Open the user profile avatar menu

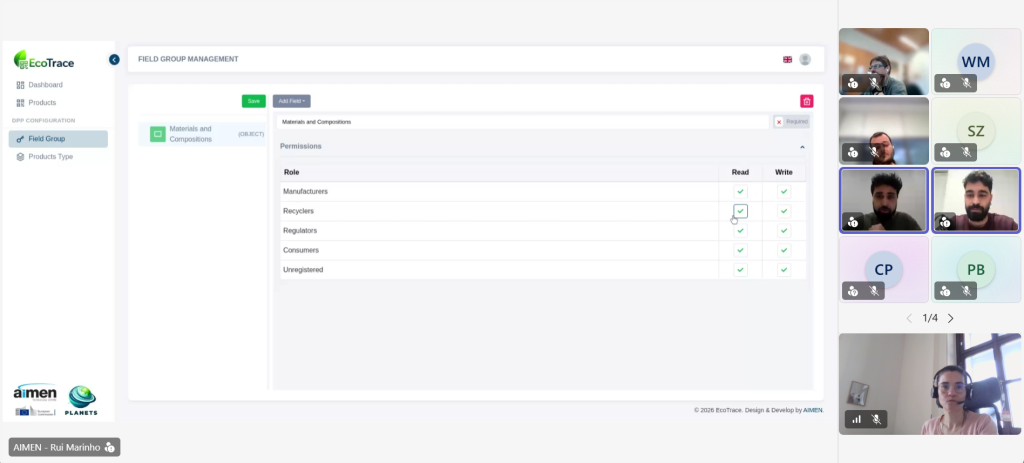point(805,59)
